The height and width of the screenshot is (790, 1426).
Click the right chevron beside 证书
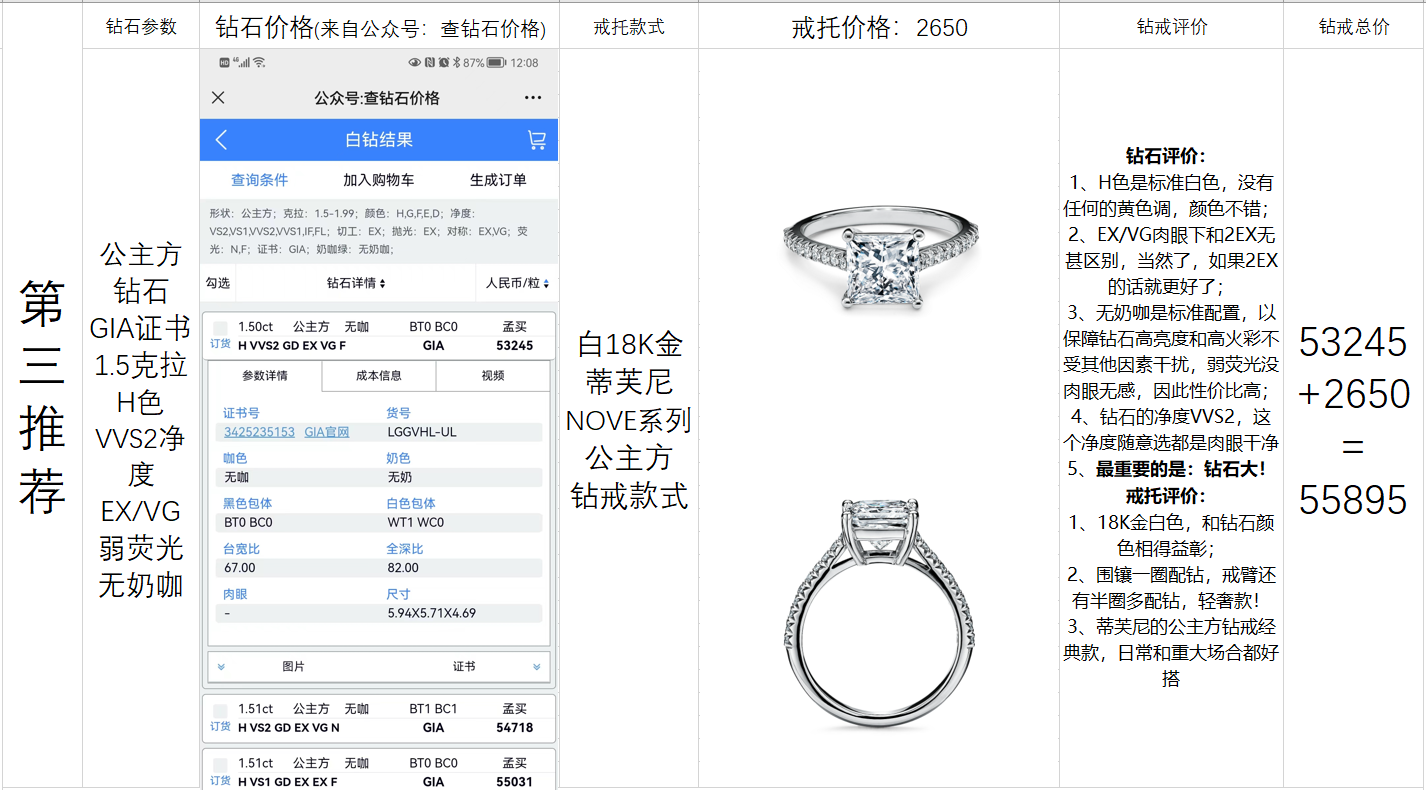537,667
